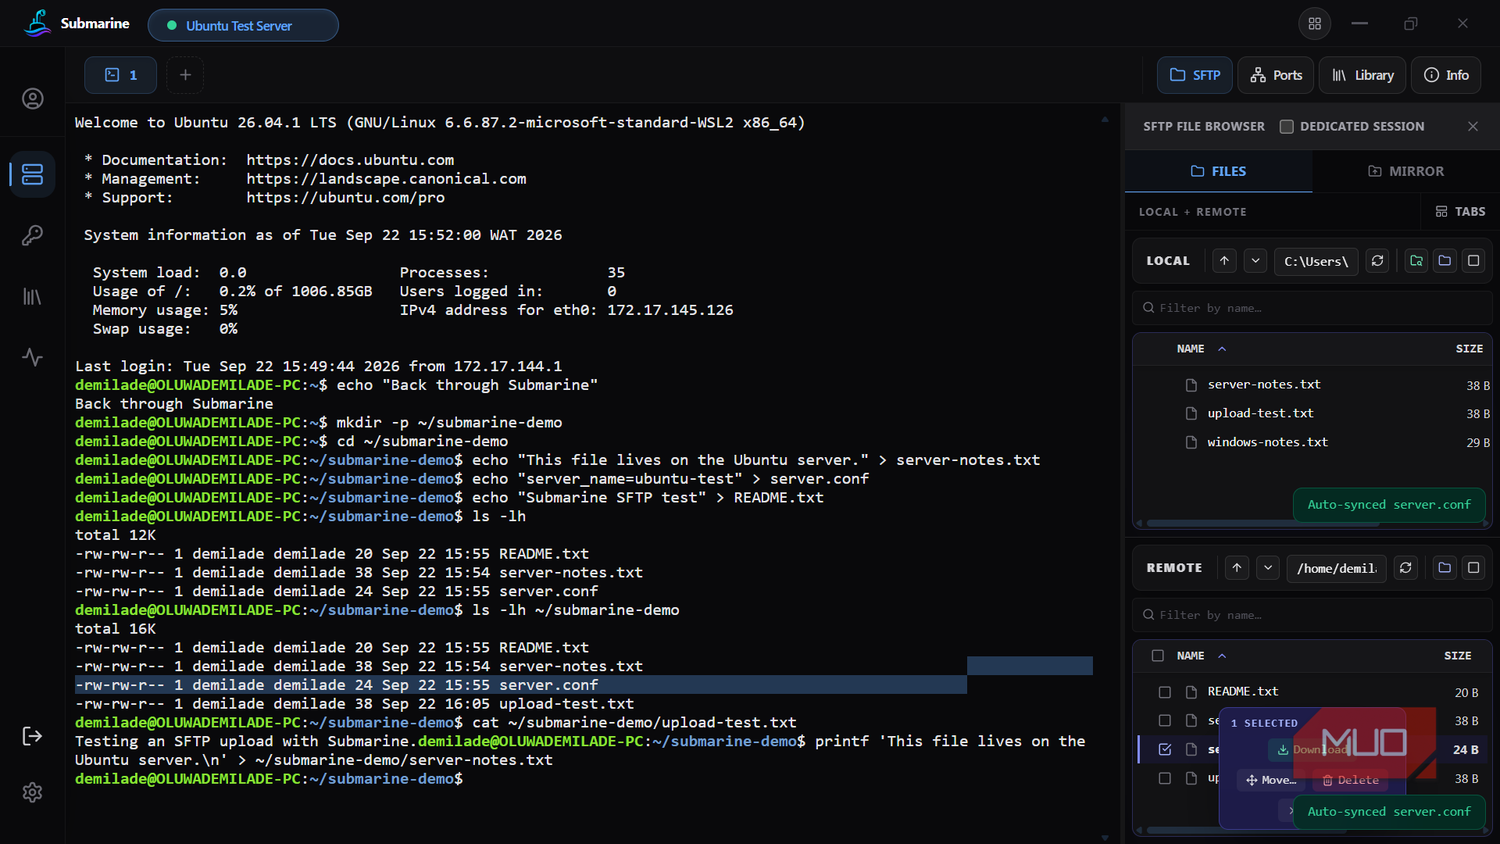Open the Ports panel
The width and height of the screenshot is (1500, 844).
coord(1276,75)
